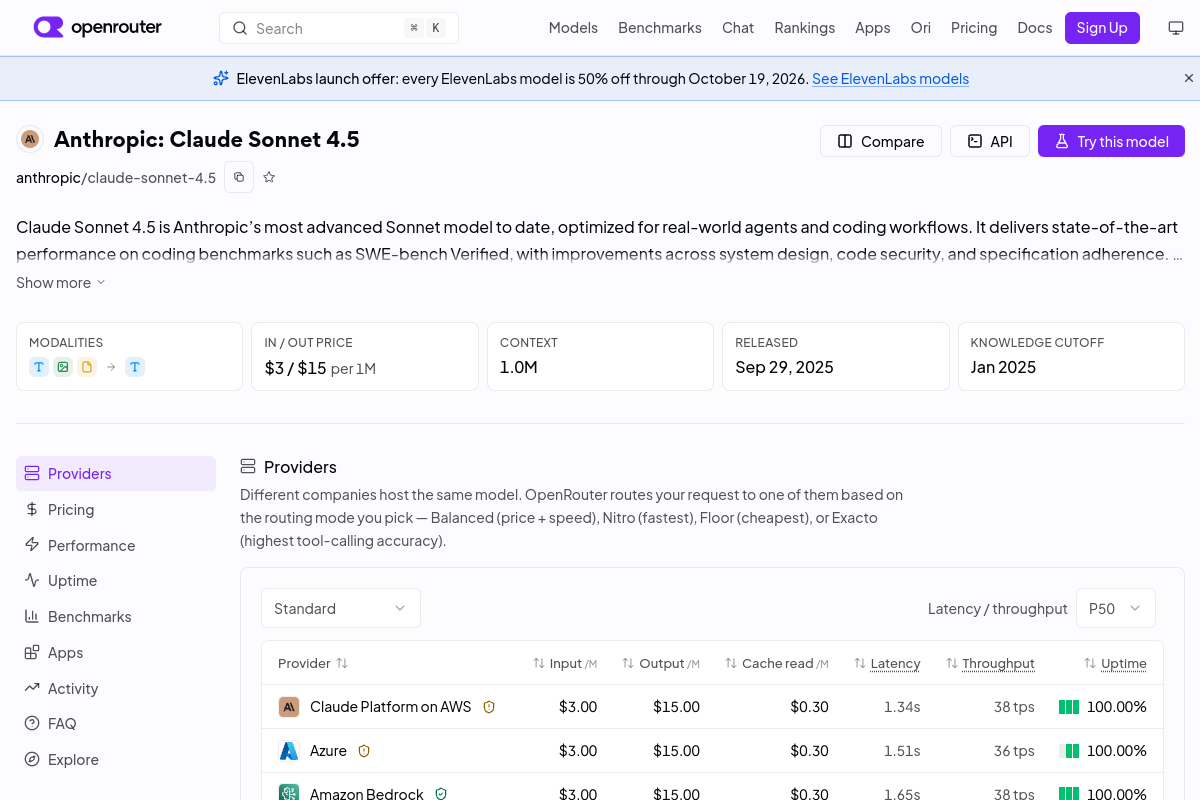Go to Benchmarks in the top navigation
This screenshot has width=1200, height=800.
click(660, 28)
